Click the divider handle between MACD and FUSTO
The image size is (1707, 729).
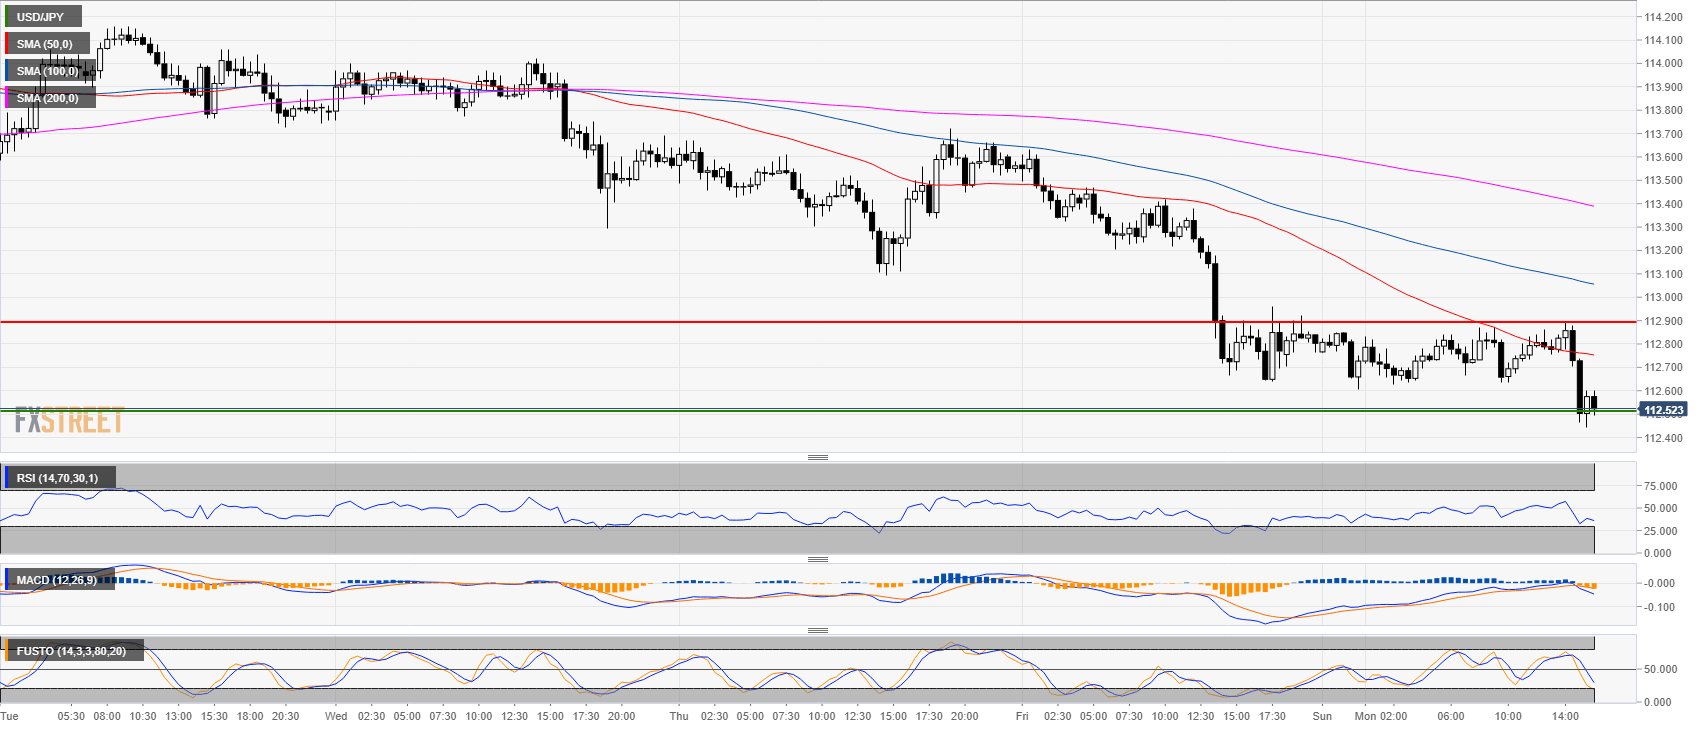click(x=817, y=630)
